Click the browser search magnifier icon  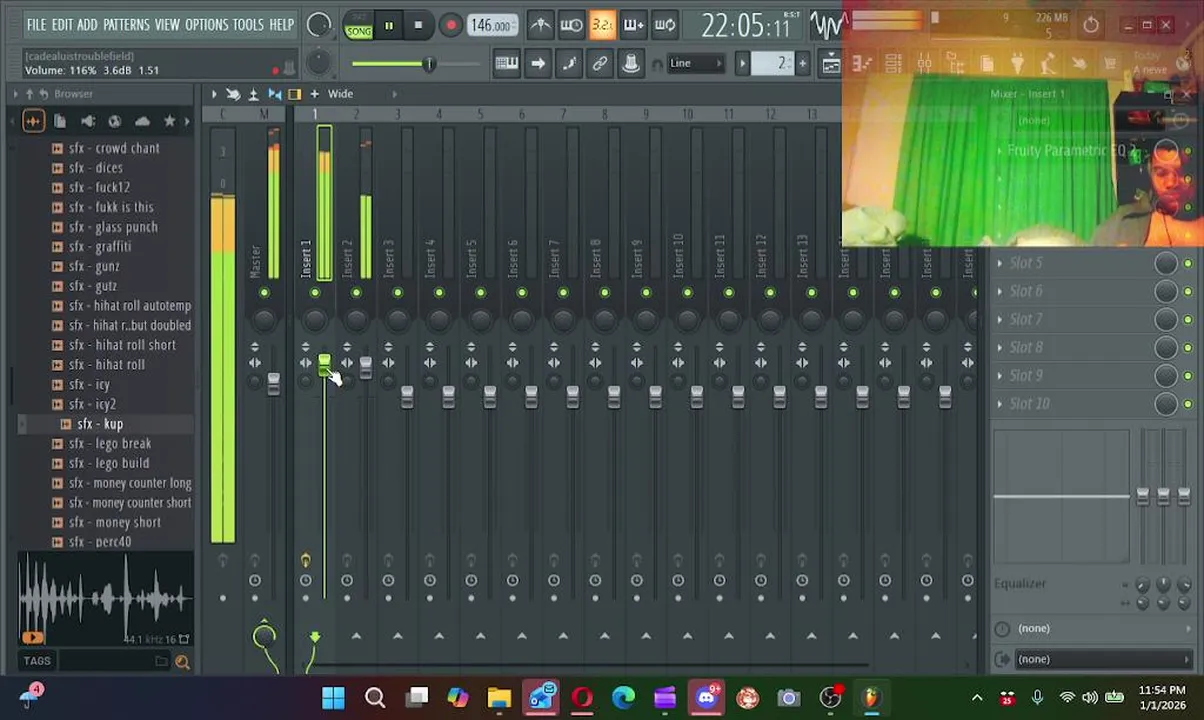point(182,661)
